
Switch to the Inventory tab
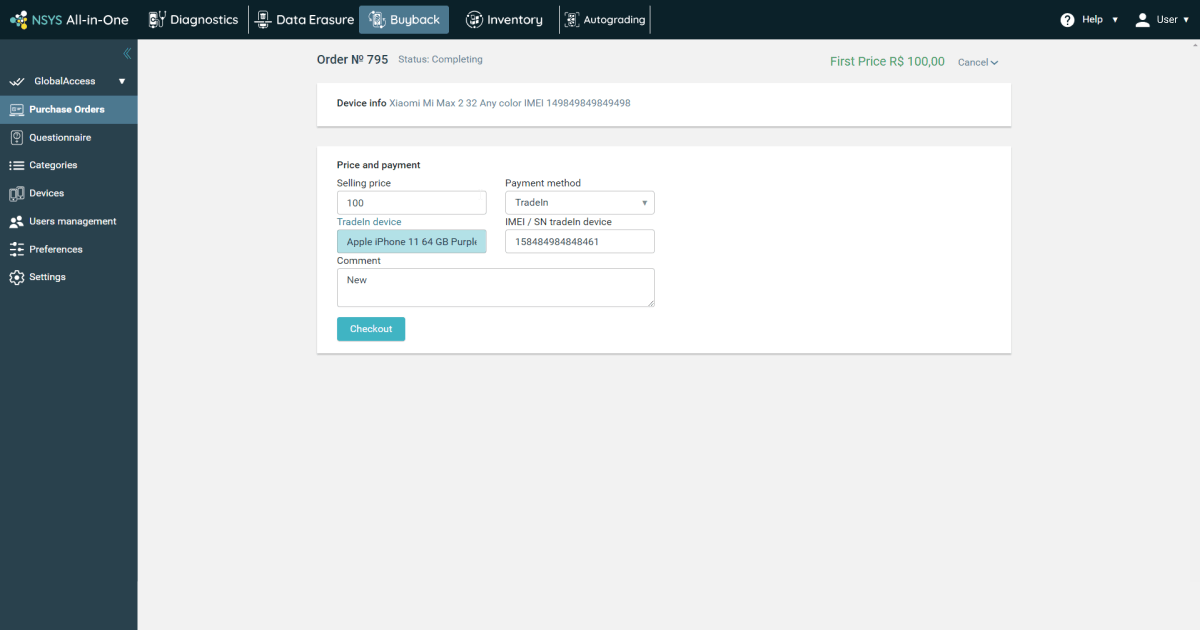pos(504,20)
